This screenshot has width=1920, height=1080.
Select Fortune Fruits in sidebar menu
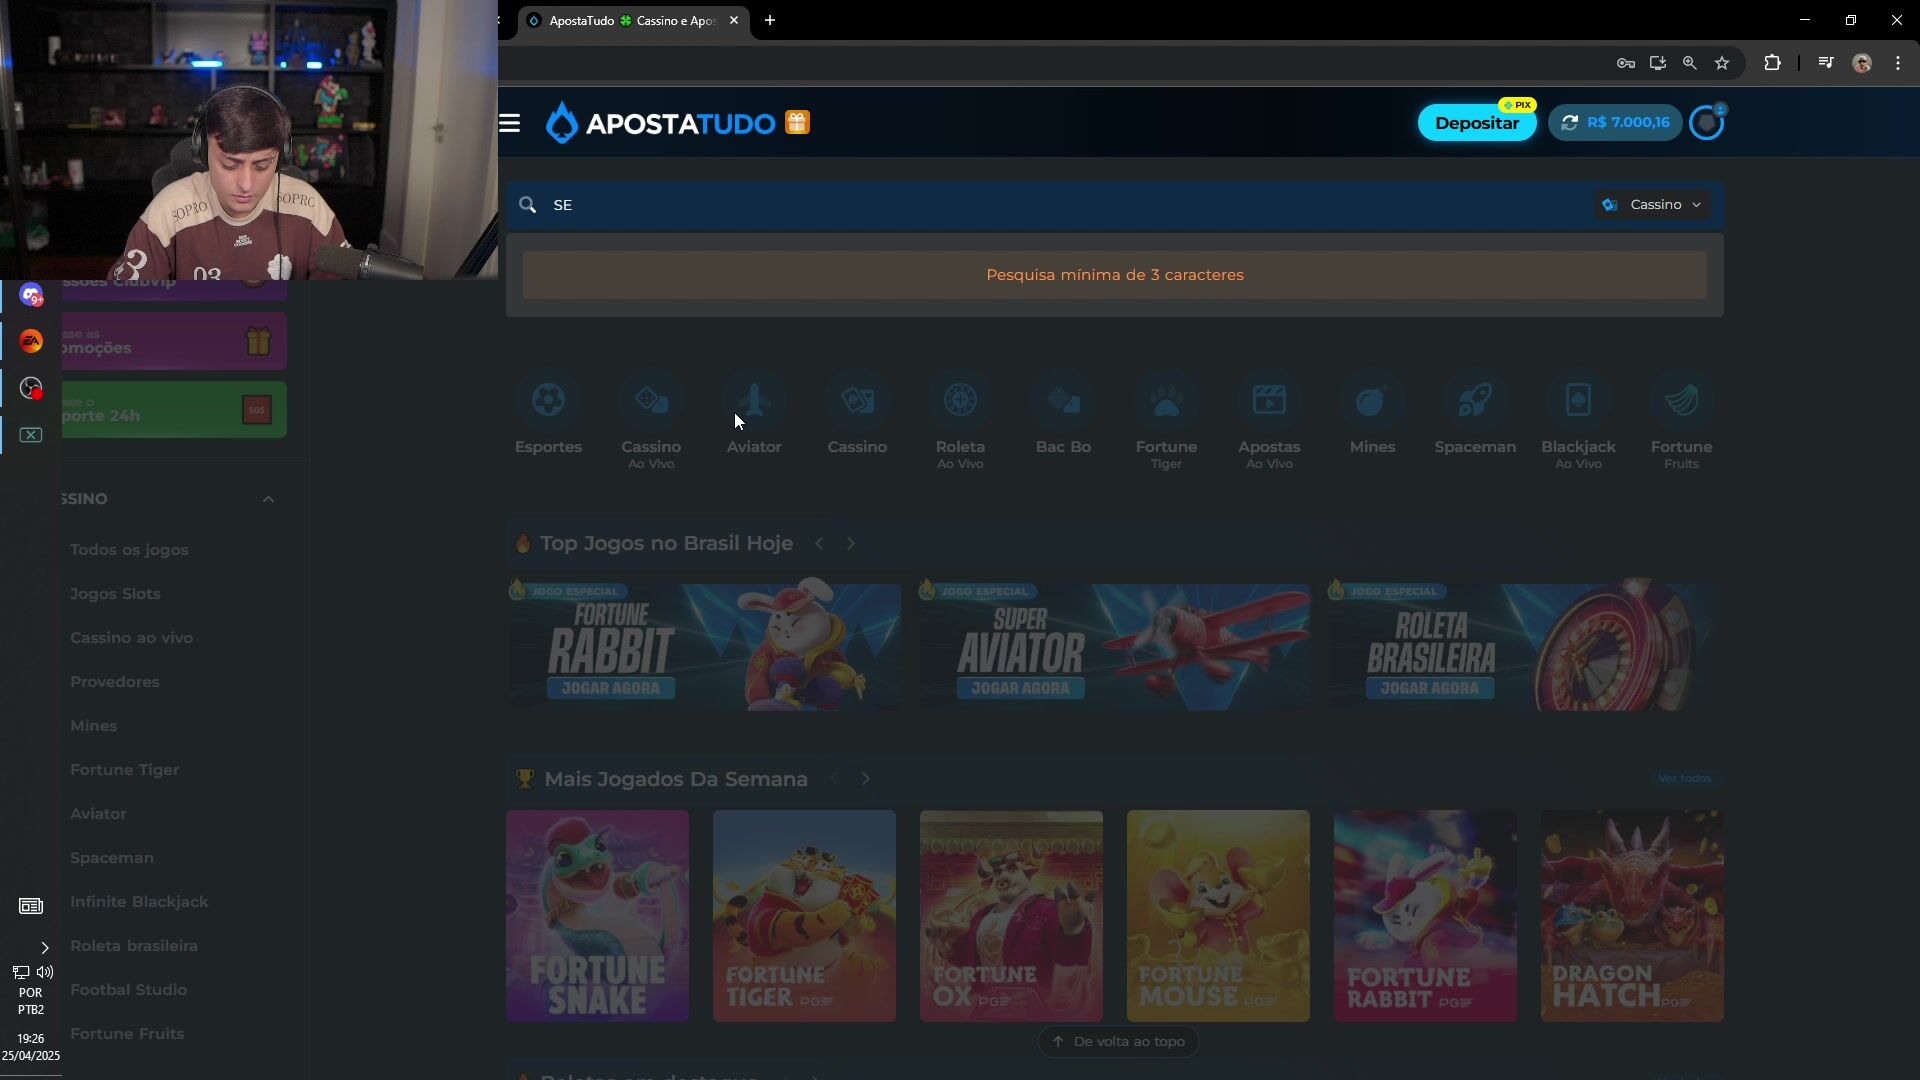[127, 1034]
